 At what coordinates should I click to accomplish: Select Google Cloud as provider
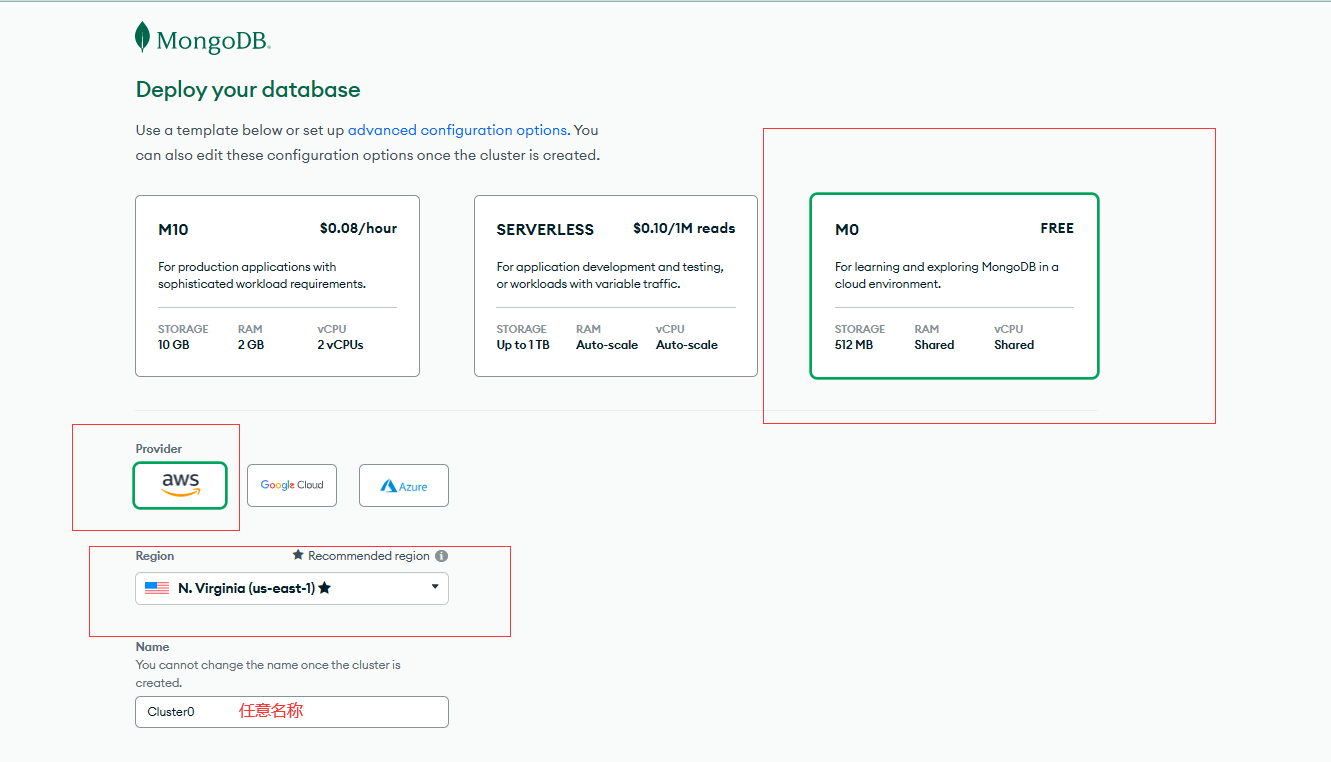pos(292,485)
